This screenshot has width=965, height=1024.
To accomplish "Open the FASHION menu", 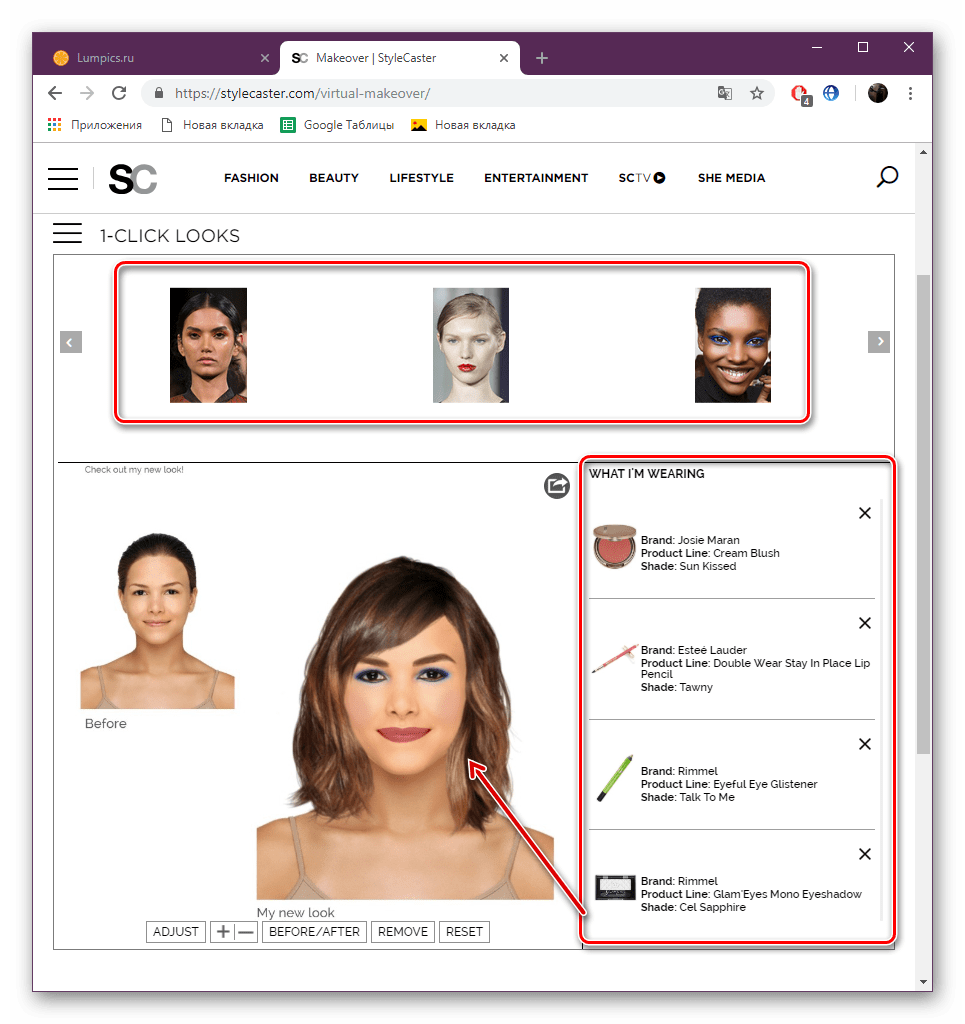I will click(x=251, y=178).
